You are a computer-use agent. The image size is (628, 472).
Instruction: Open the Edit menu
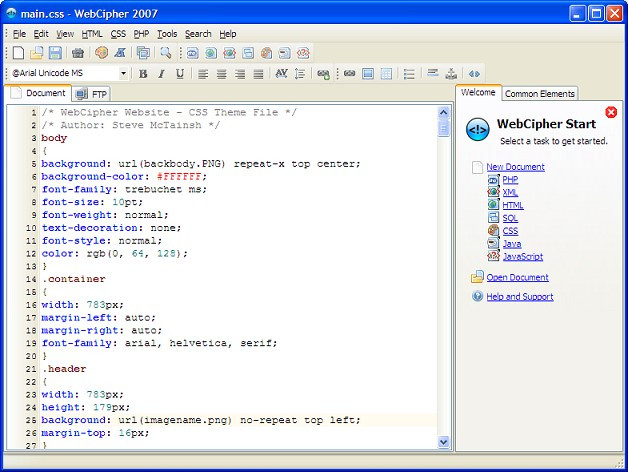pyautogui.click(x=41, y=34)
